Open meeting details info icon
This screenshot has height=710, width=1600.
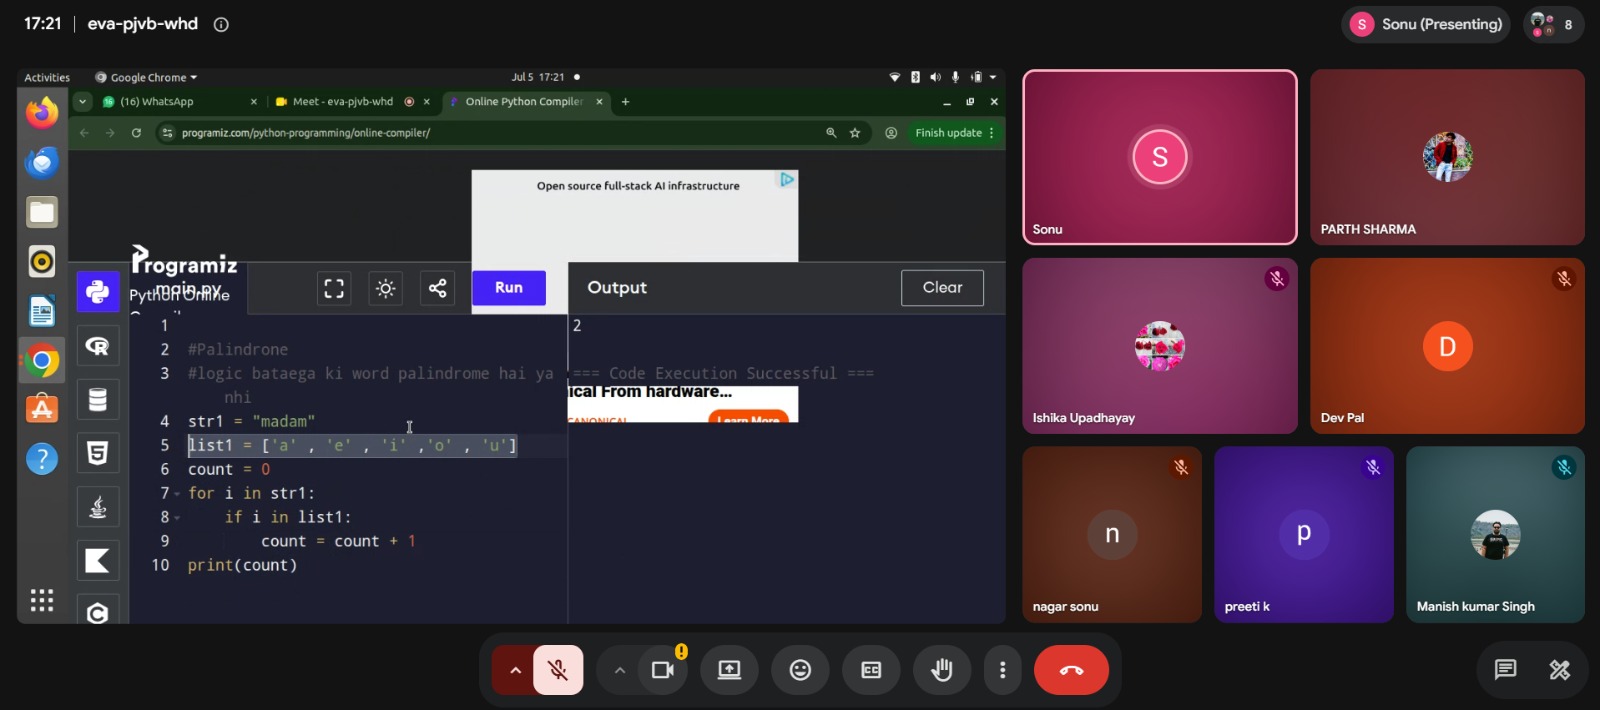pyautogui.click(x=221, y=24)
